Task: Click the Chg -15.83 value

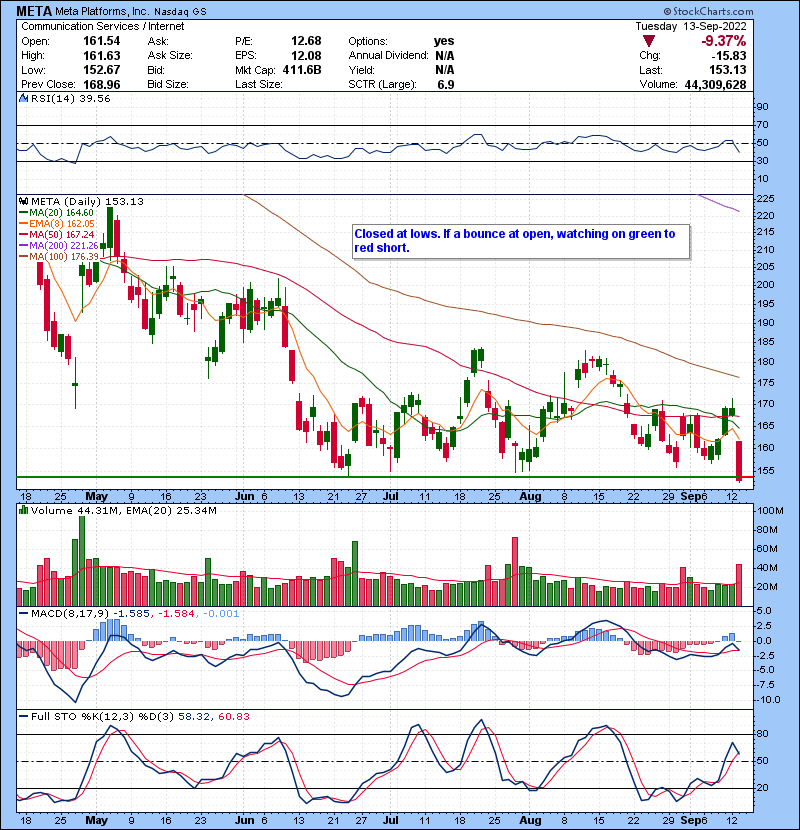Action: point(729,56)
